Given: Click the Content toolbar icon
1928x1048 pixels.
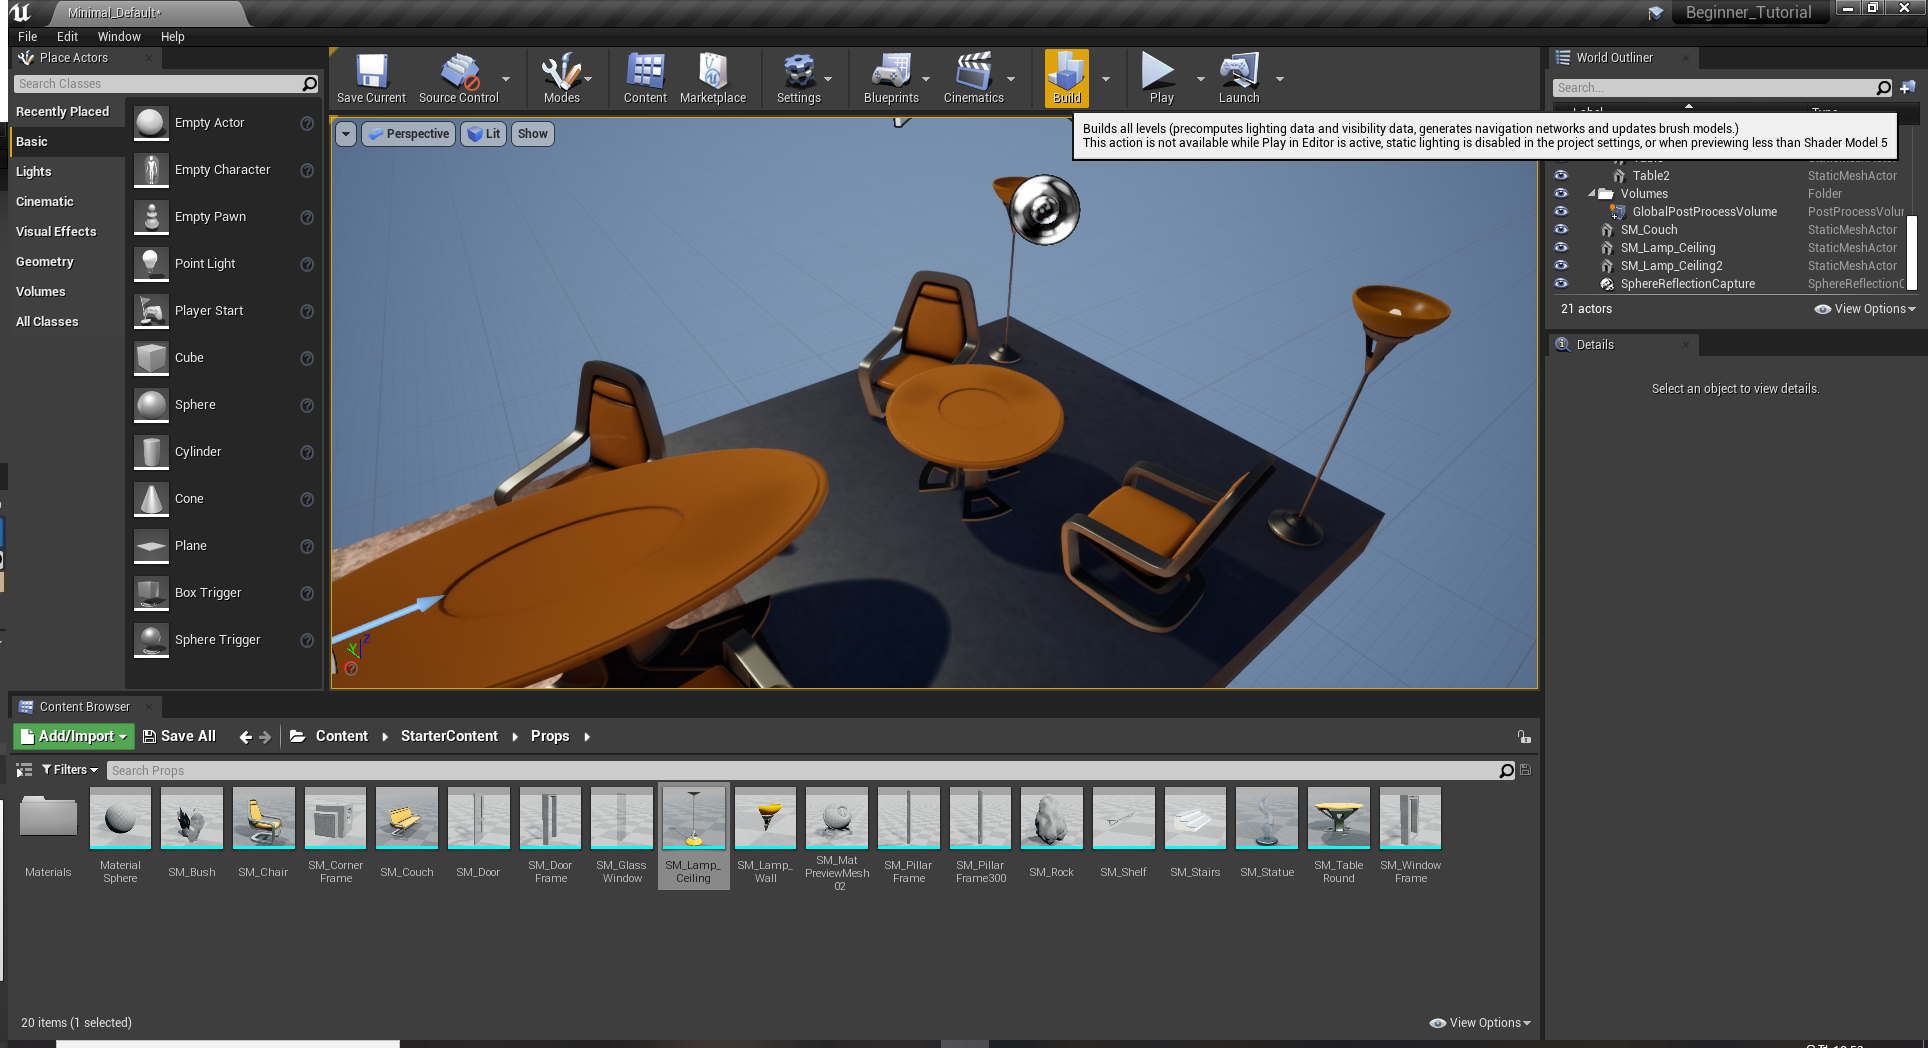Looking at the screenshot, I should pyautogui.click(x=645, y=79).
